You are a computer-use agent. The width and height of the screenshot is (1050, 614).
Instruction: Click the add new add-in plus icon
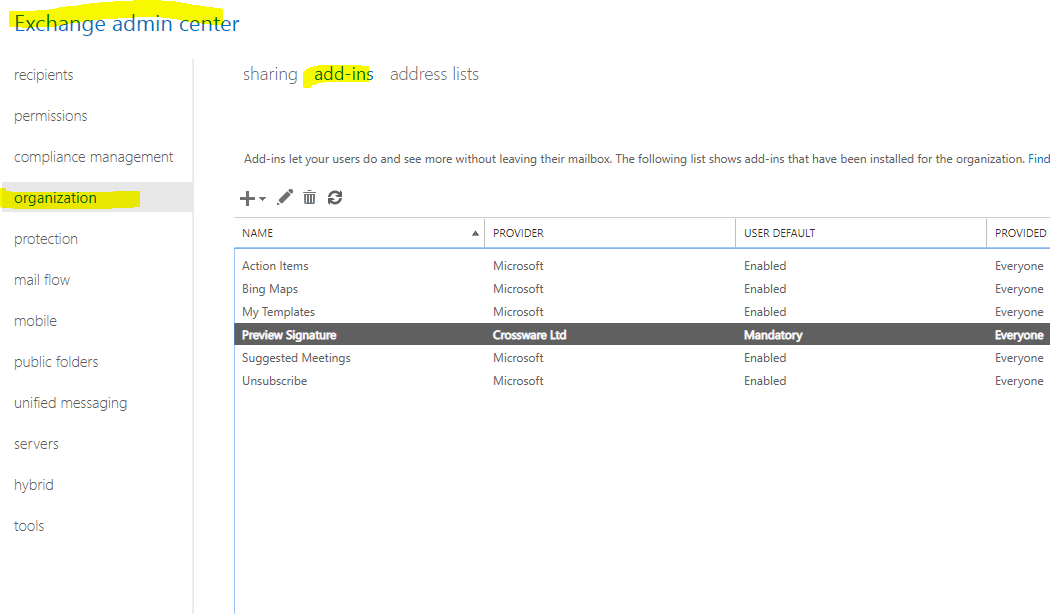[x=247, y=198]
